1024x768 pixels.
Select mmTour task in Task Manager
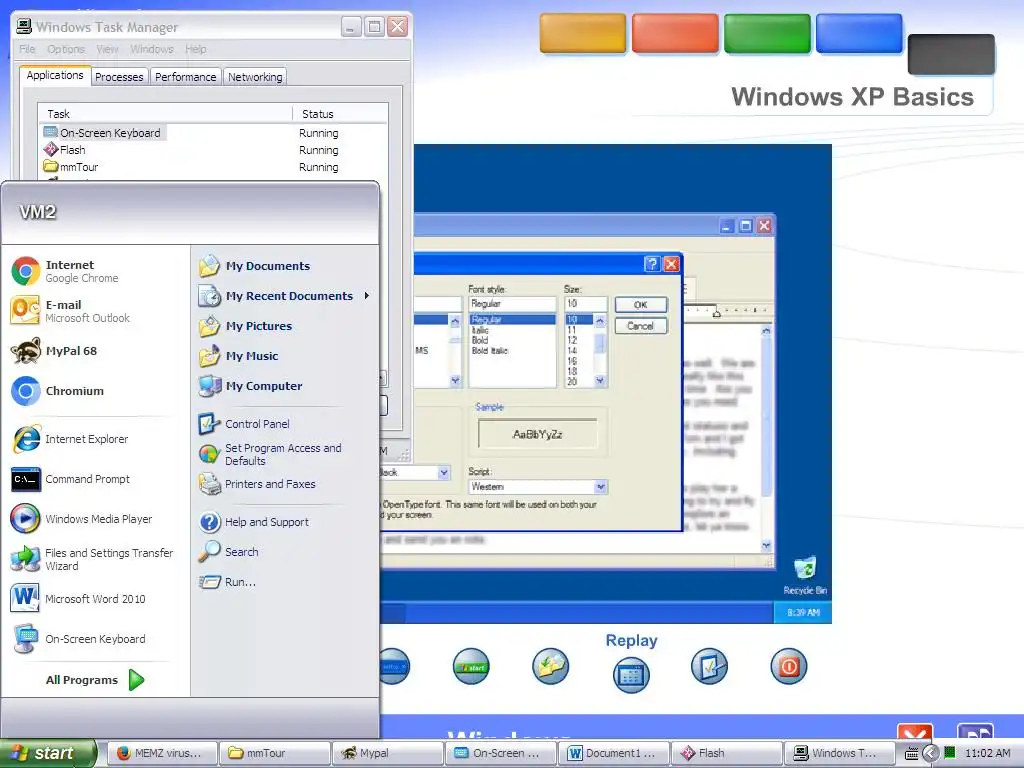[x=213, y=167]
